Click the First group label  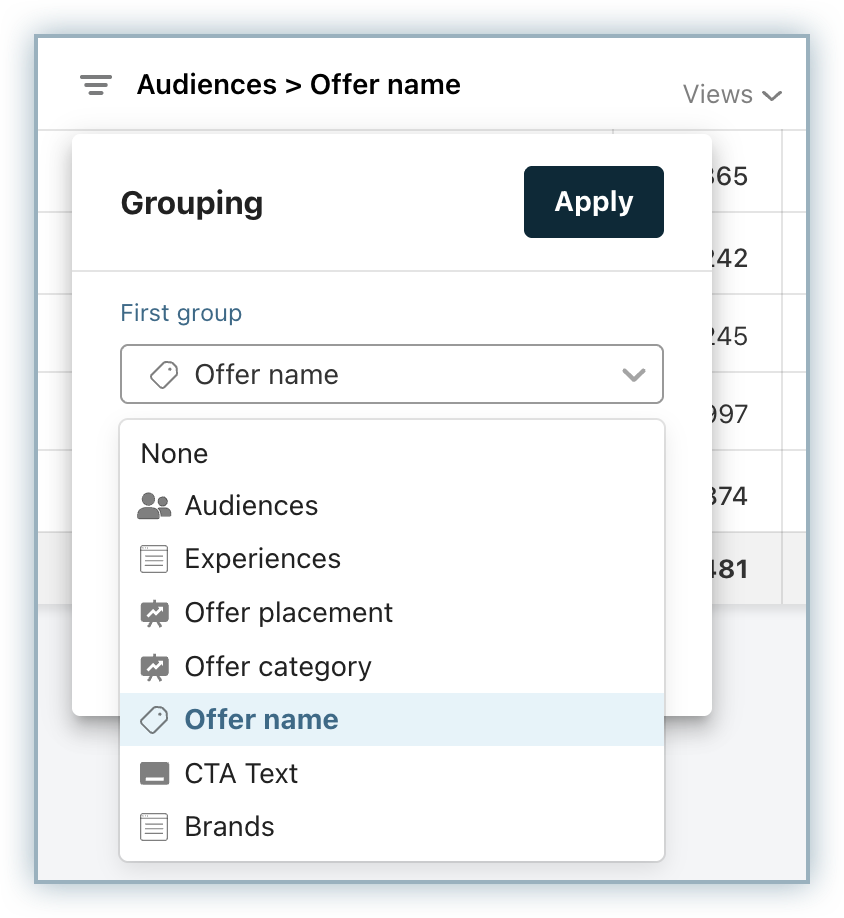pyautogui.click(x=181, y=313)
